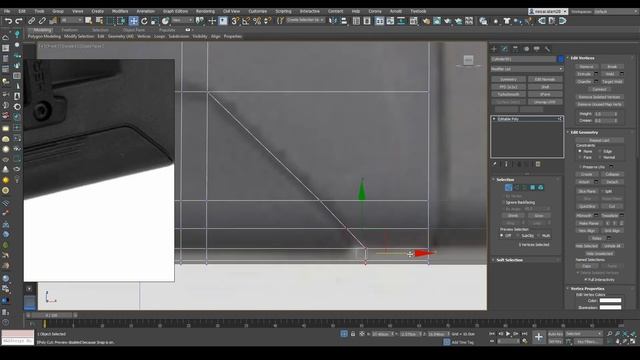Select Element sub-object level icon
640x360 pixels.
point(541,187)
